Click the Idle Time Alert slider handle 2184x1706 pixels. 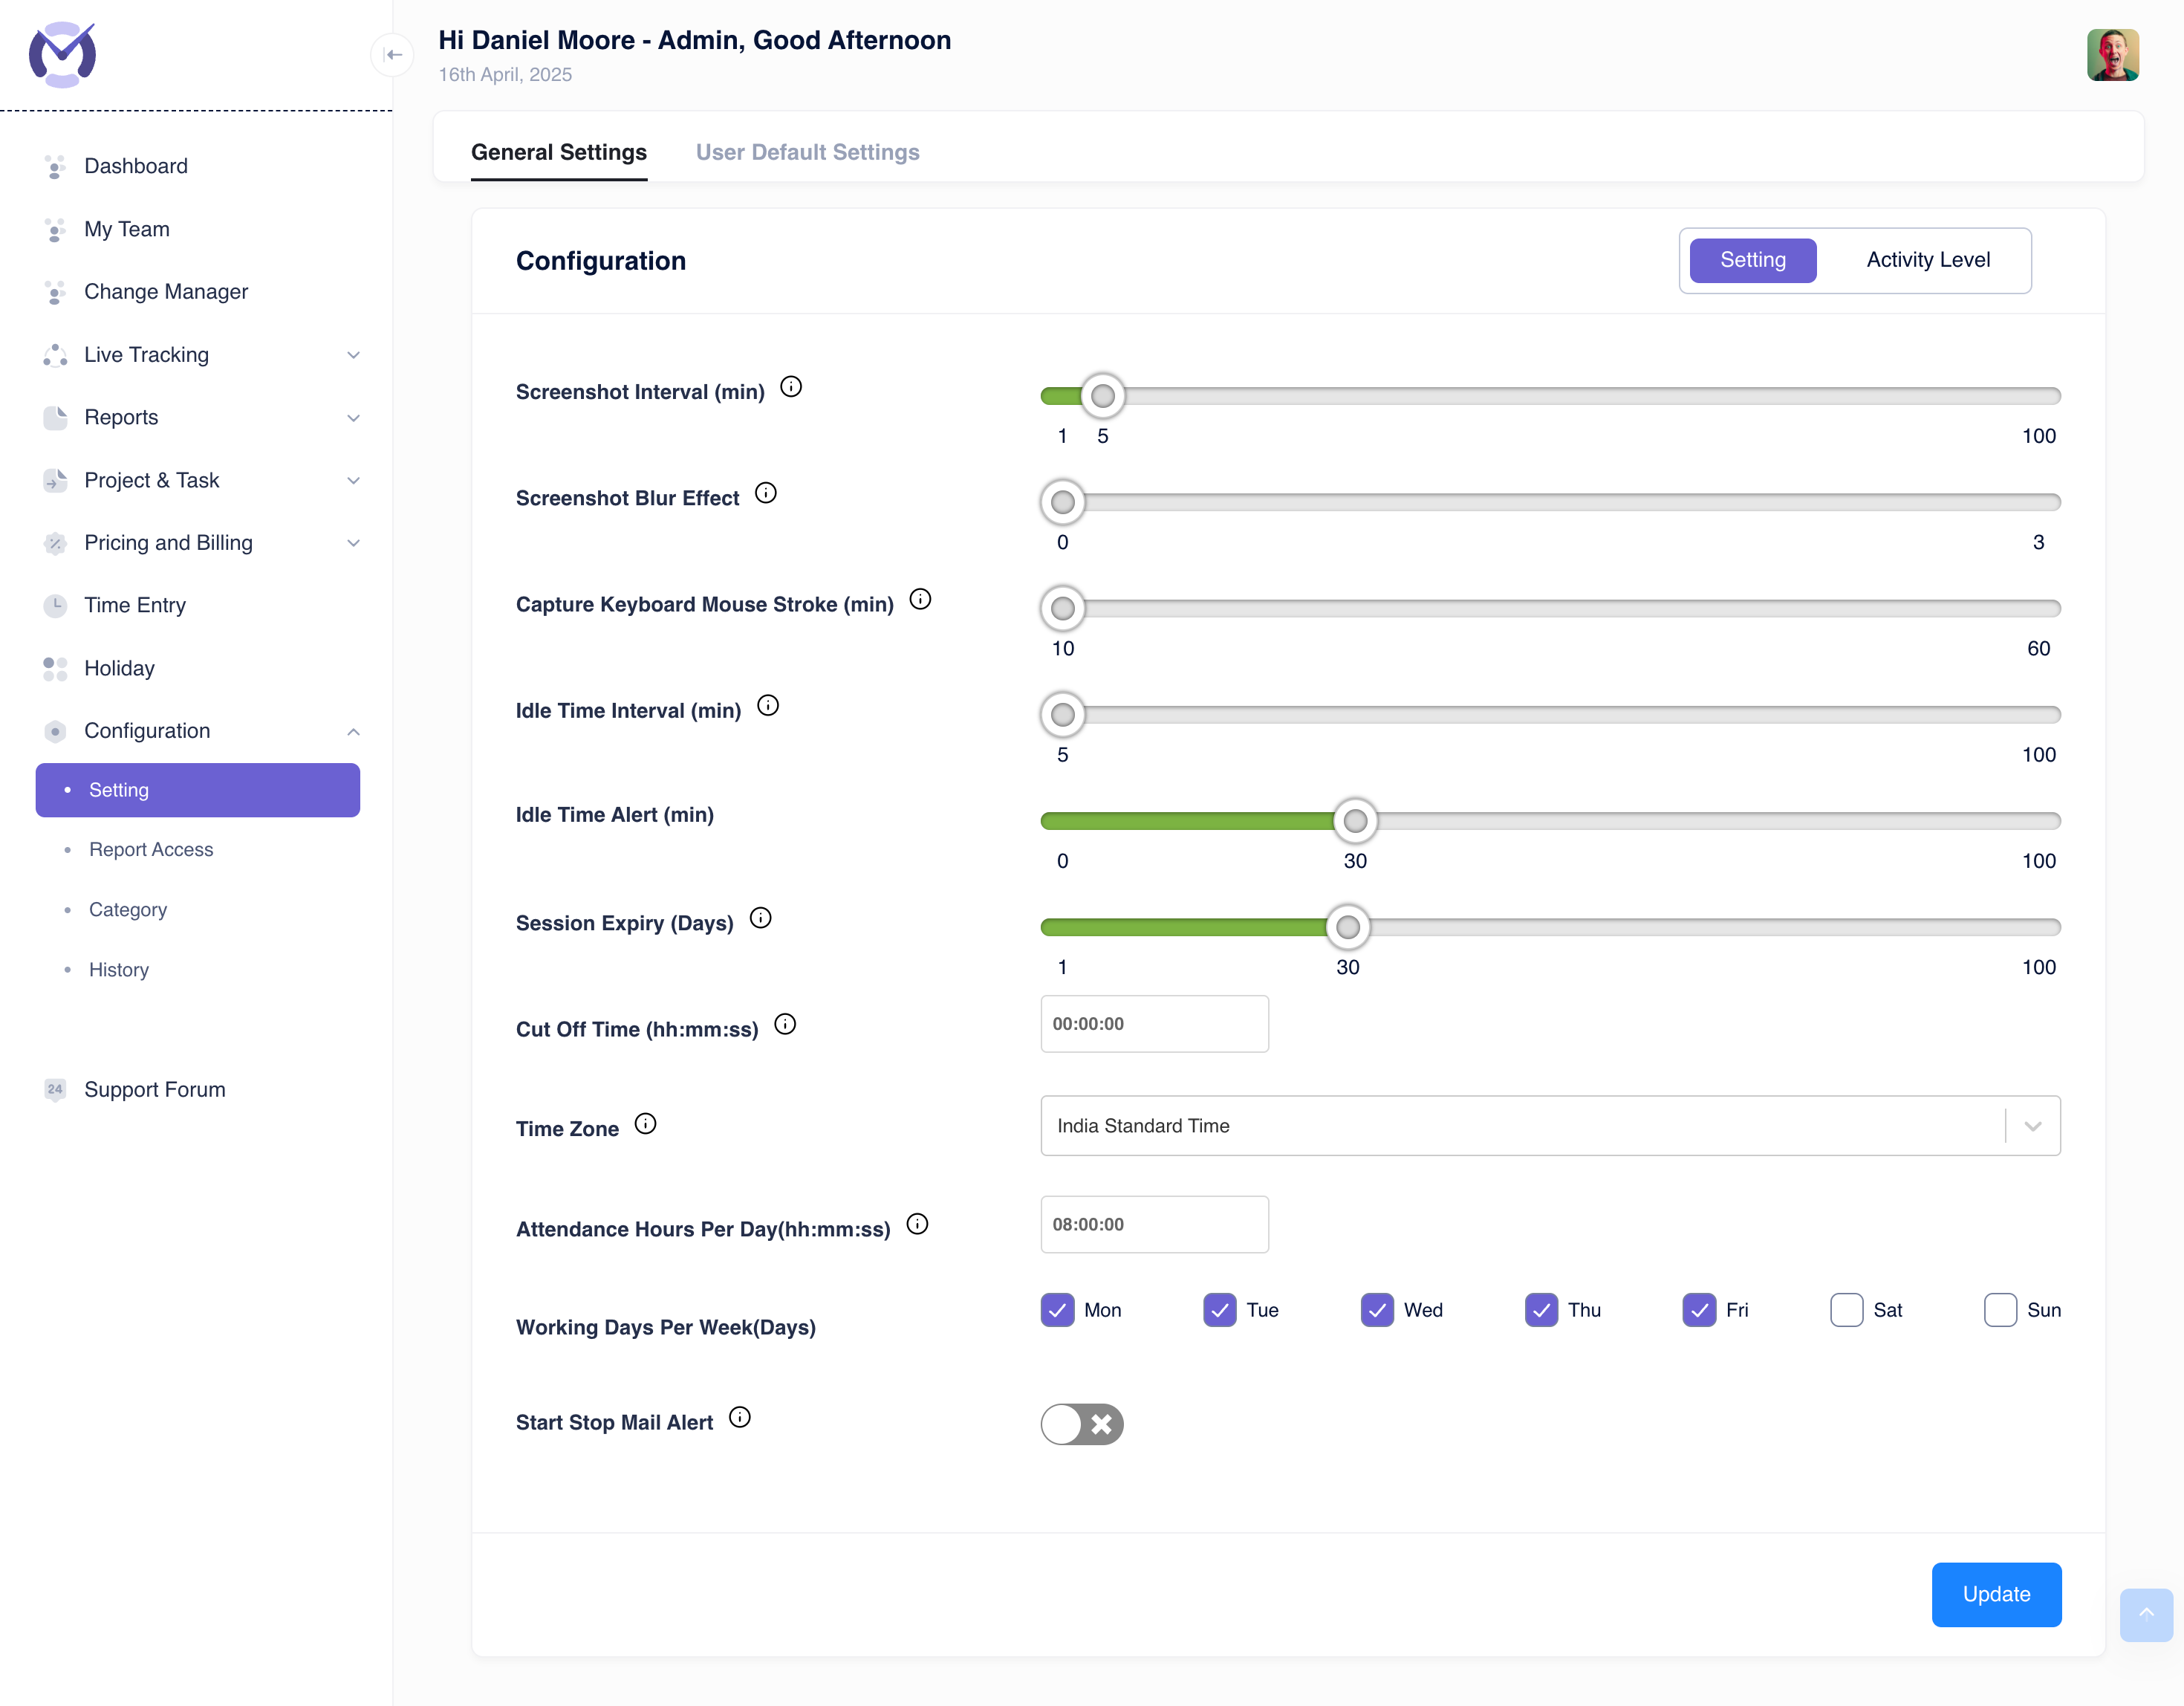[x=1355, y=821]
